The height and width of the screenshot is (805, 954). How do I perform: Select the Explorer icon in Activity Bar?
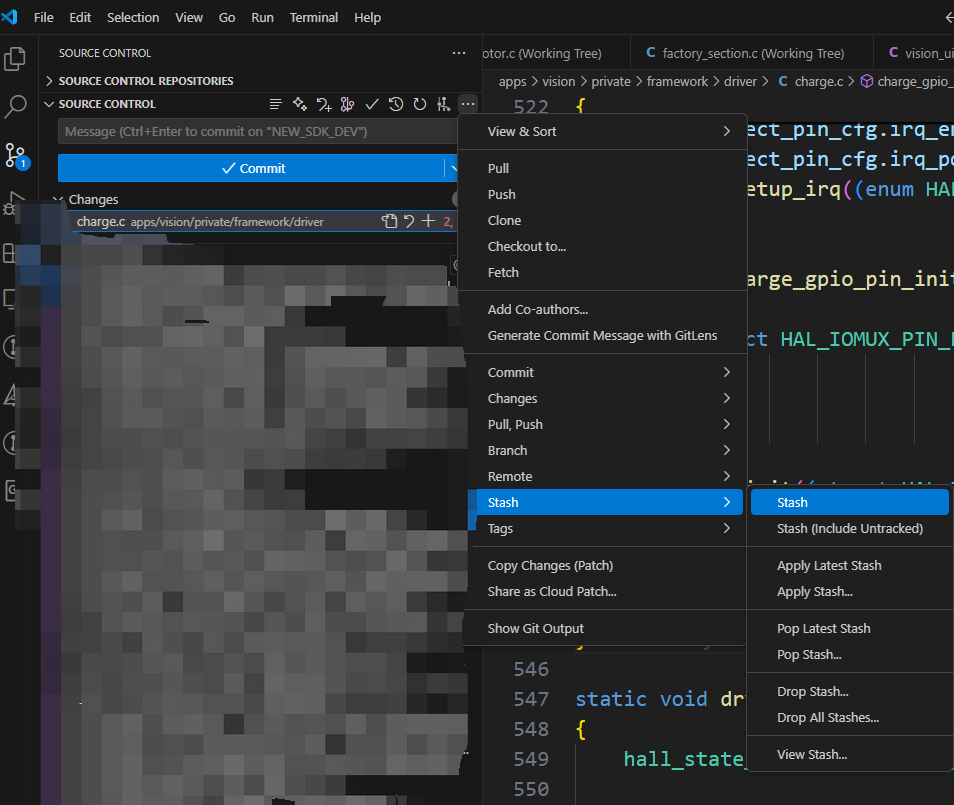click(x=16, y=59)
